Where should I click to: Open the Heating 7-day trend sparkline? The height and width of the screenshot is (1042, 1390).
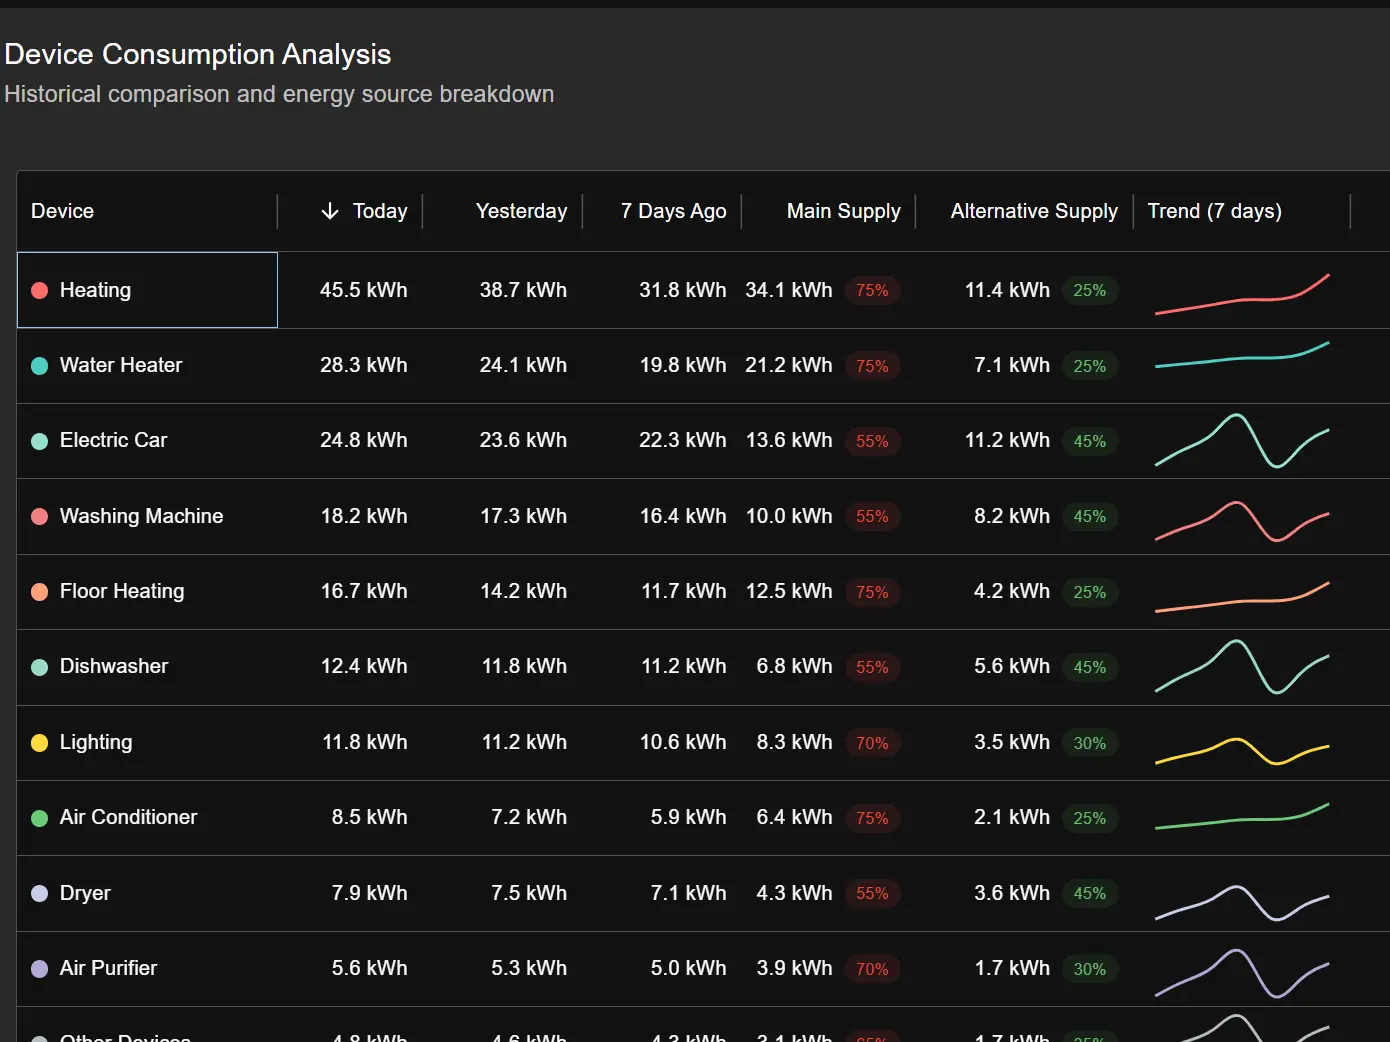(1241, 293)
